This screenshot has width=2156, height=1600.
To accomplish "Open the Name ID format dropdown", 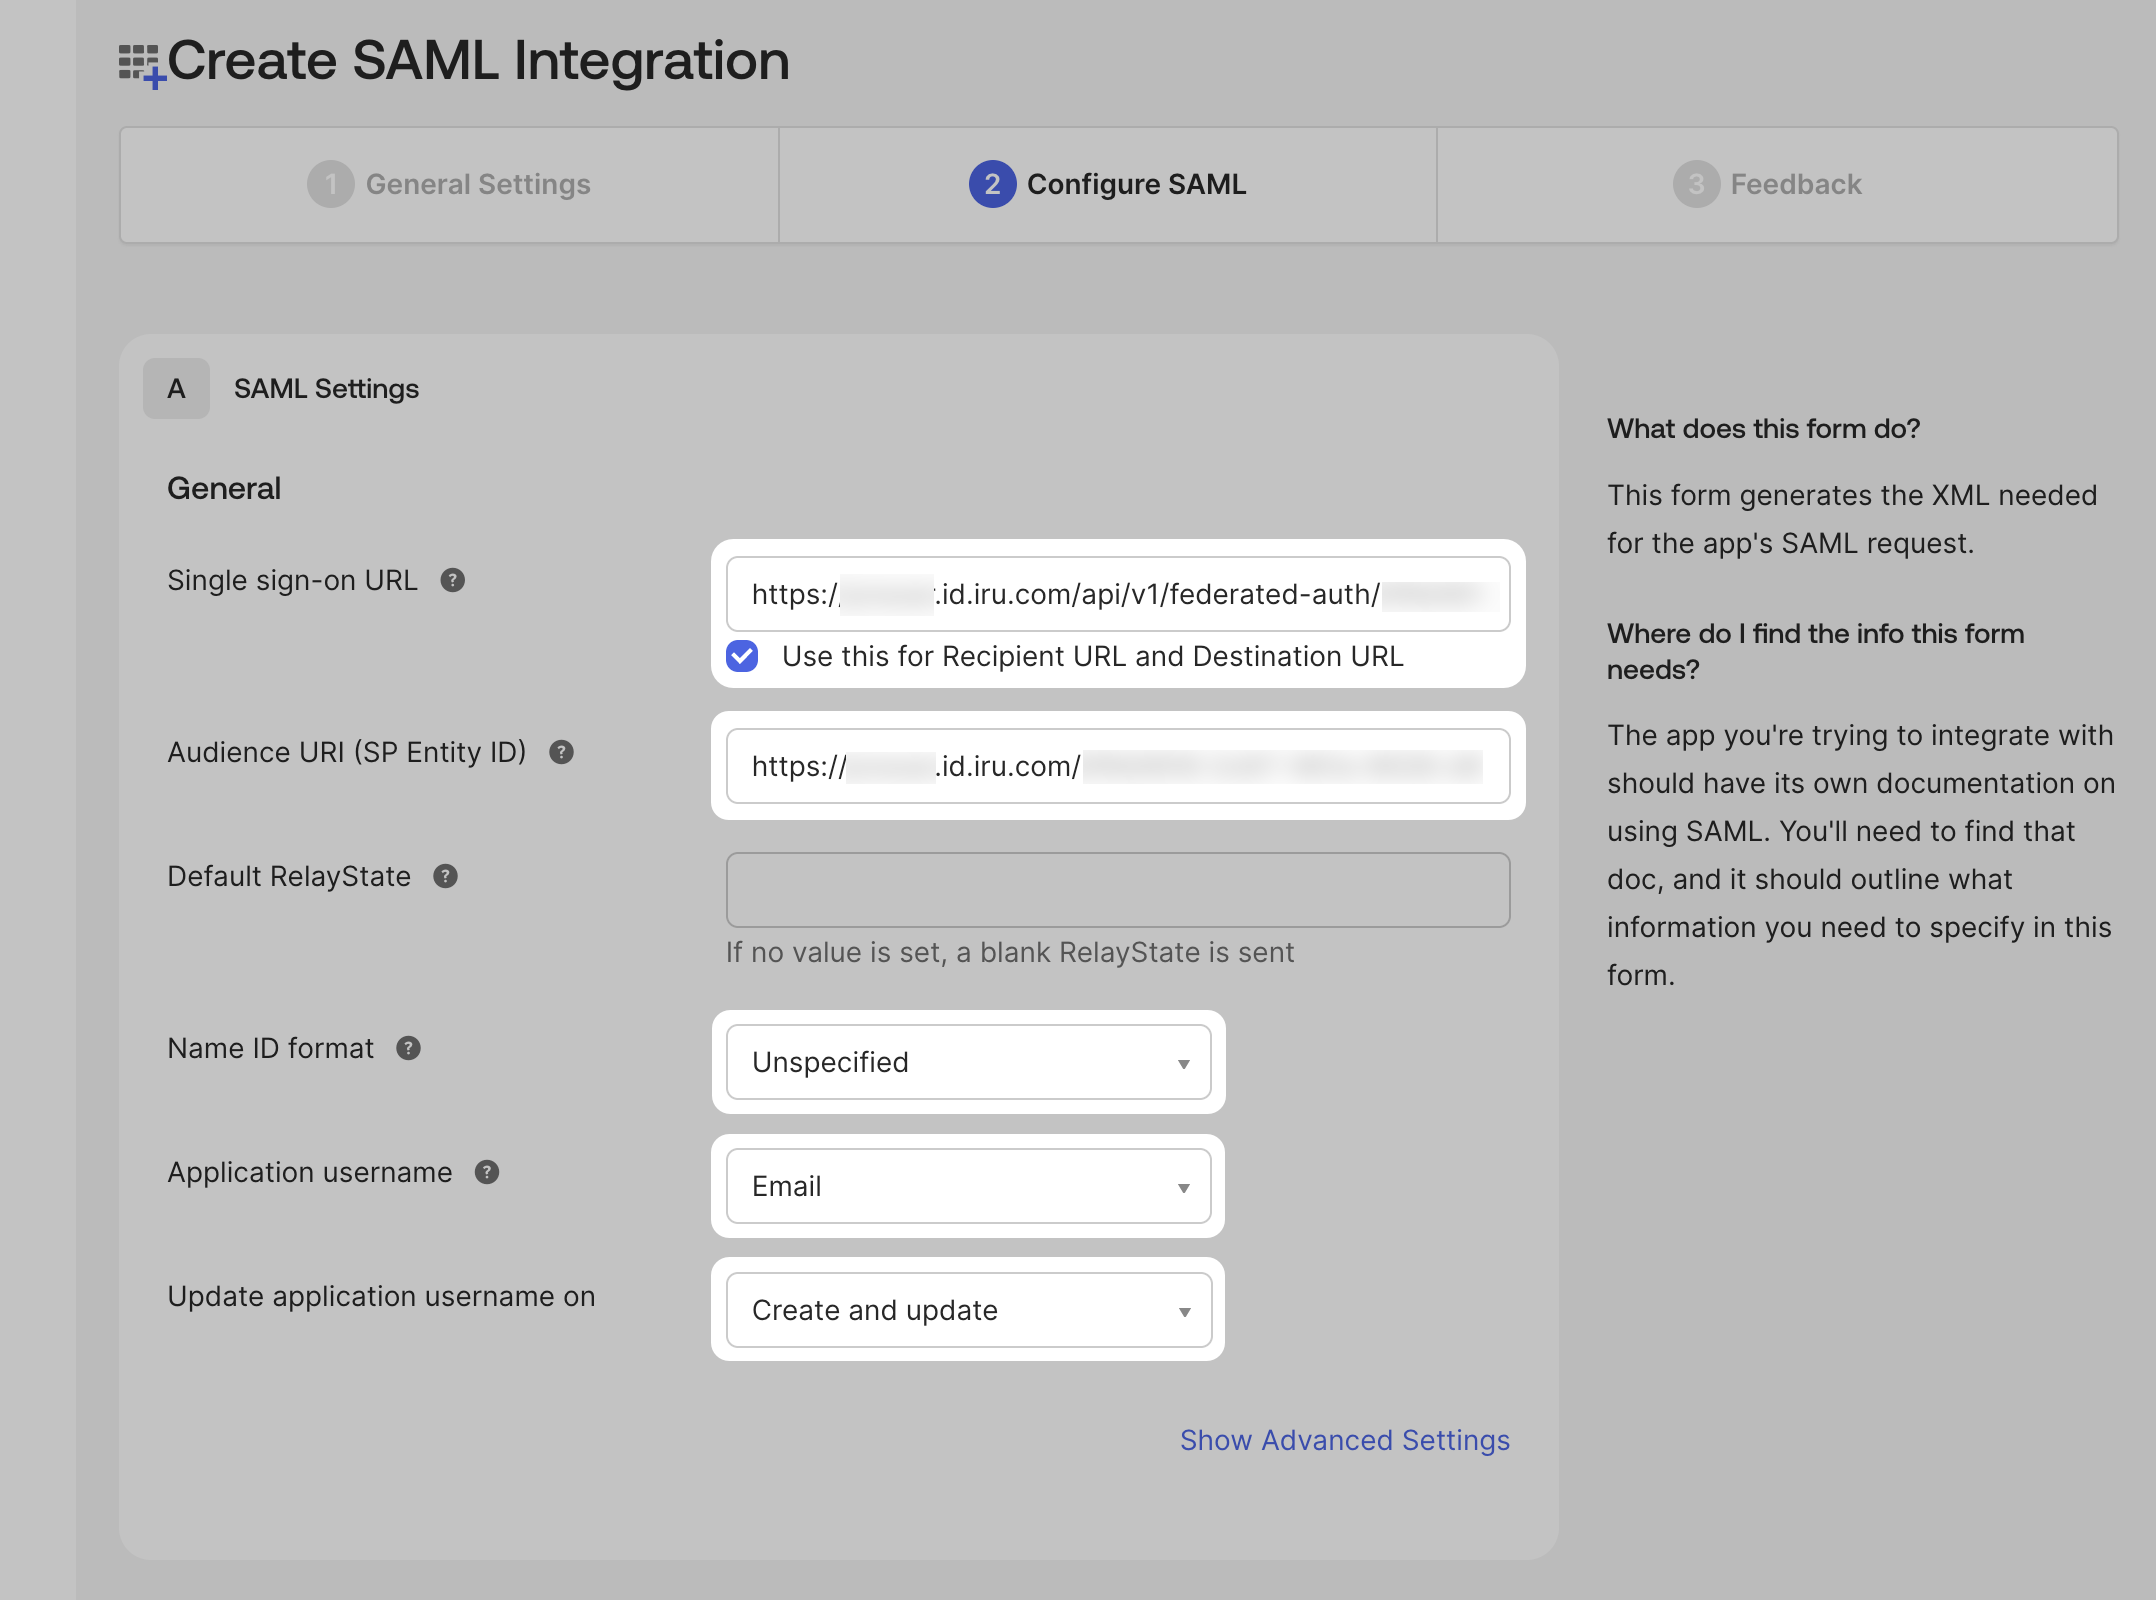I will click(968, 1062).
